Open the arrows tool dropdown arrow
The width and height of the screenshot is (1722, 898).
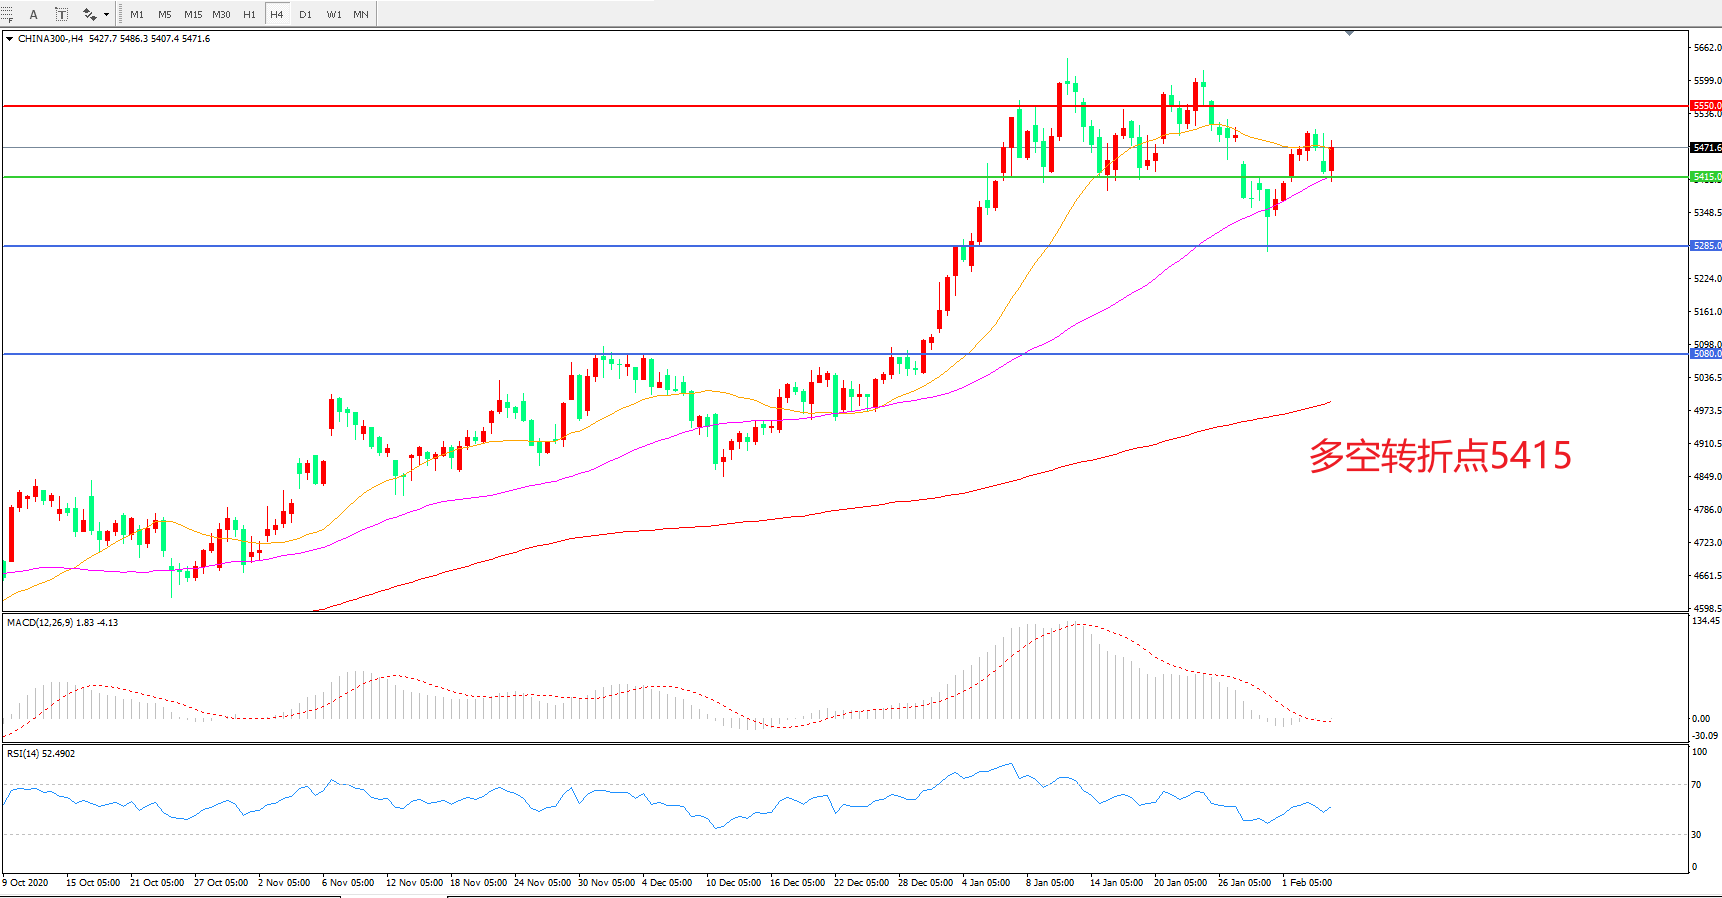pos(106,14)
